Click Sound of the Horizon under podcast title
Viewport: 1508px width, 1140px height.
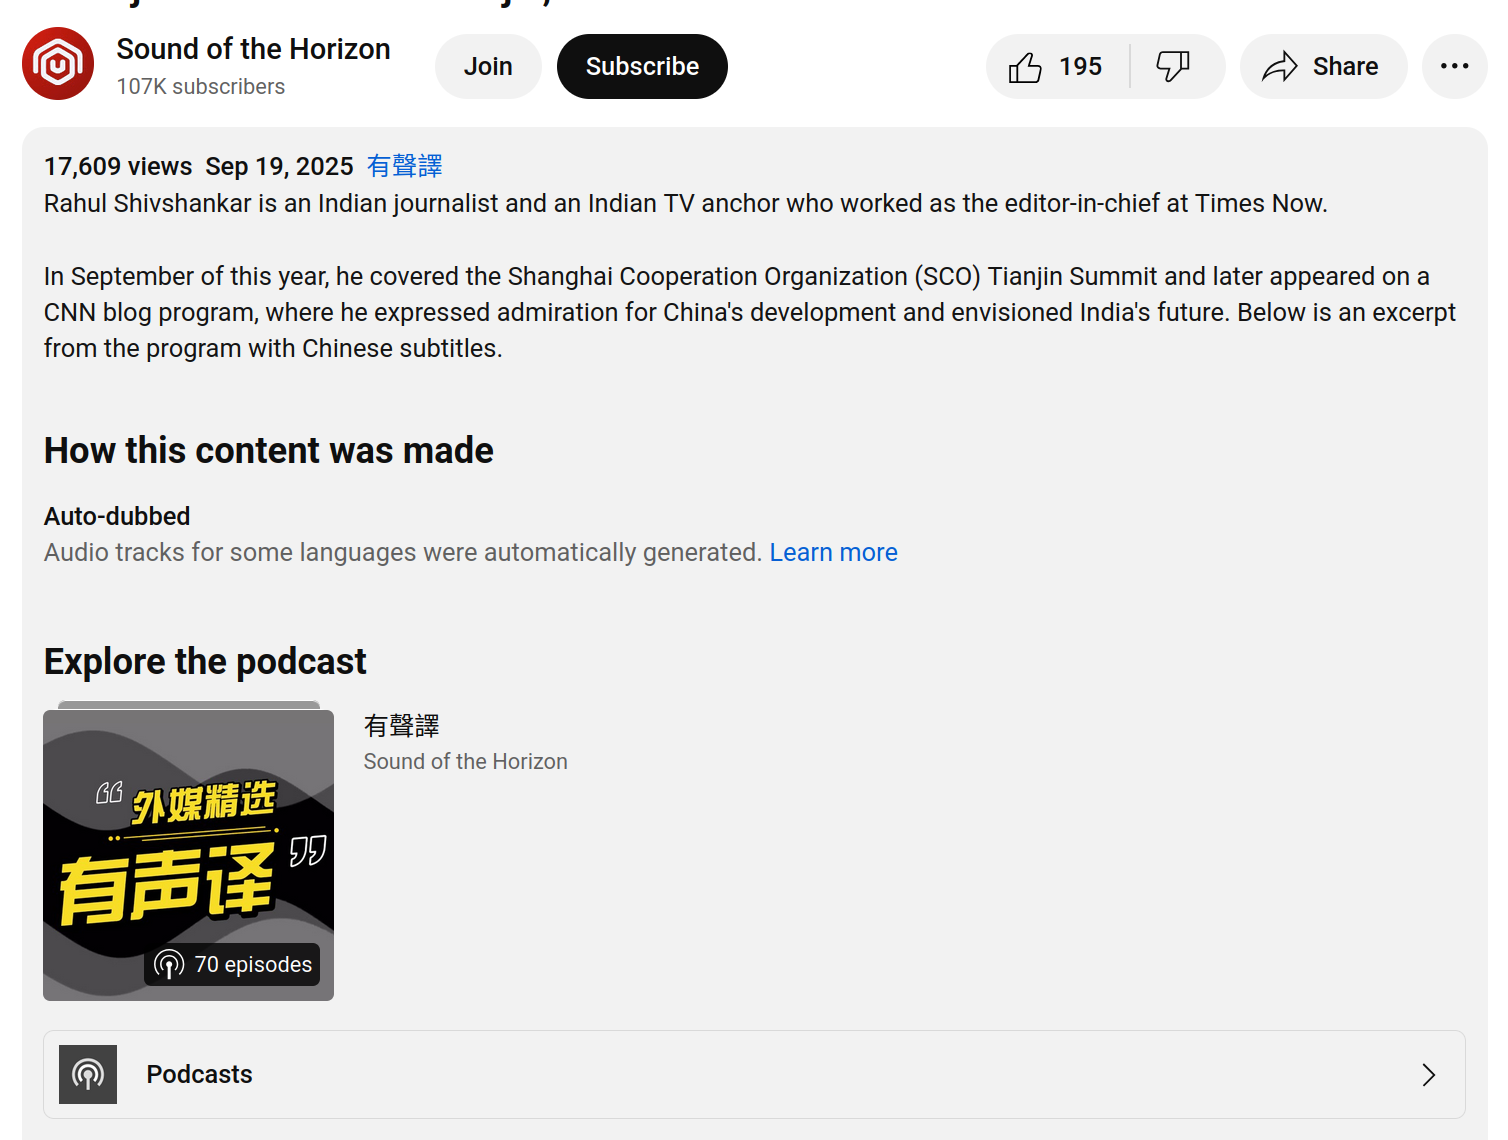[465, 762]
